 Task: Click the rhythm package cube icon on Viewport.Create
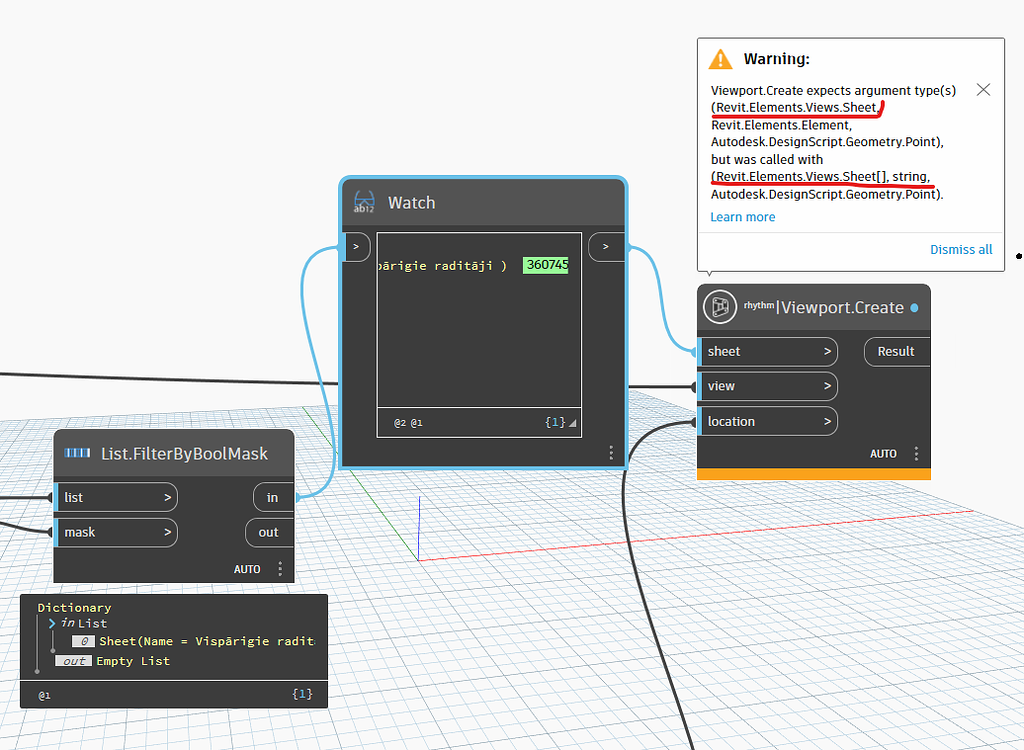pos(719,307)
